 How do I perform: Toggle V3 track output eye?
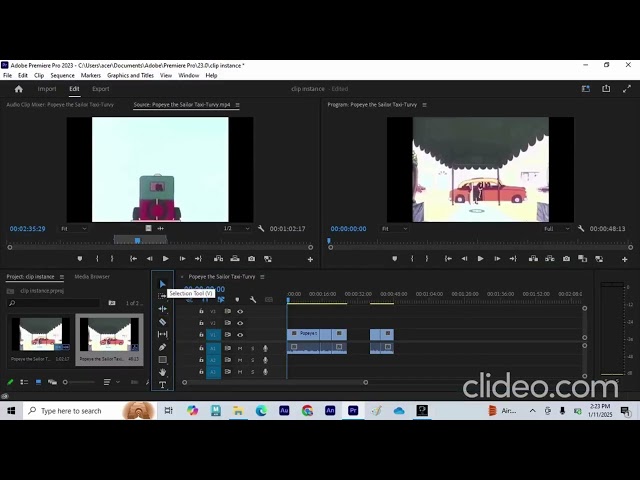[x=240, y=311]
